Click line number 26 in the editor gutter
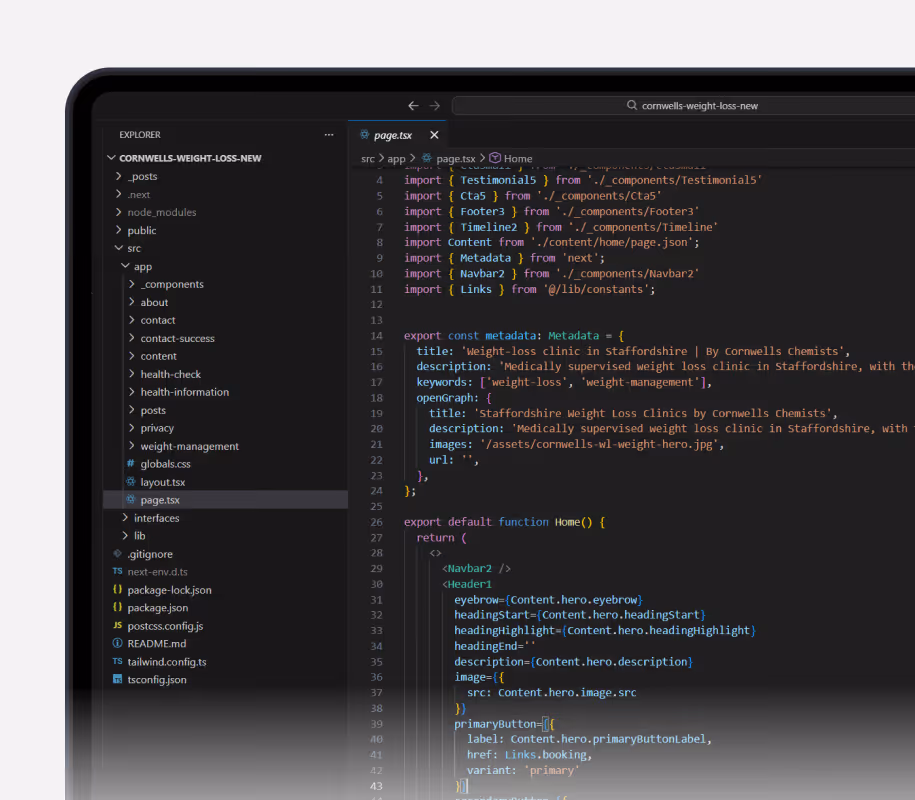Viewport: 915px width, 800px height. click(376, 521)
